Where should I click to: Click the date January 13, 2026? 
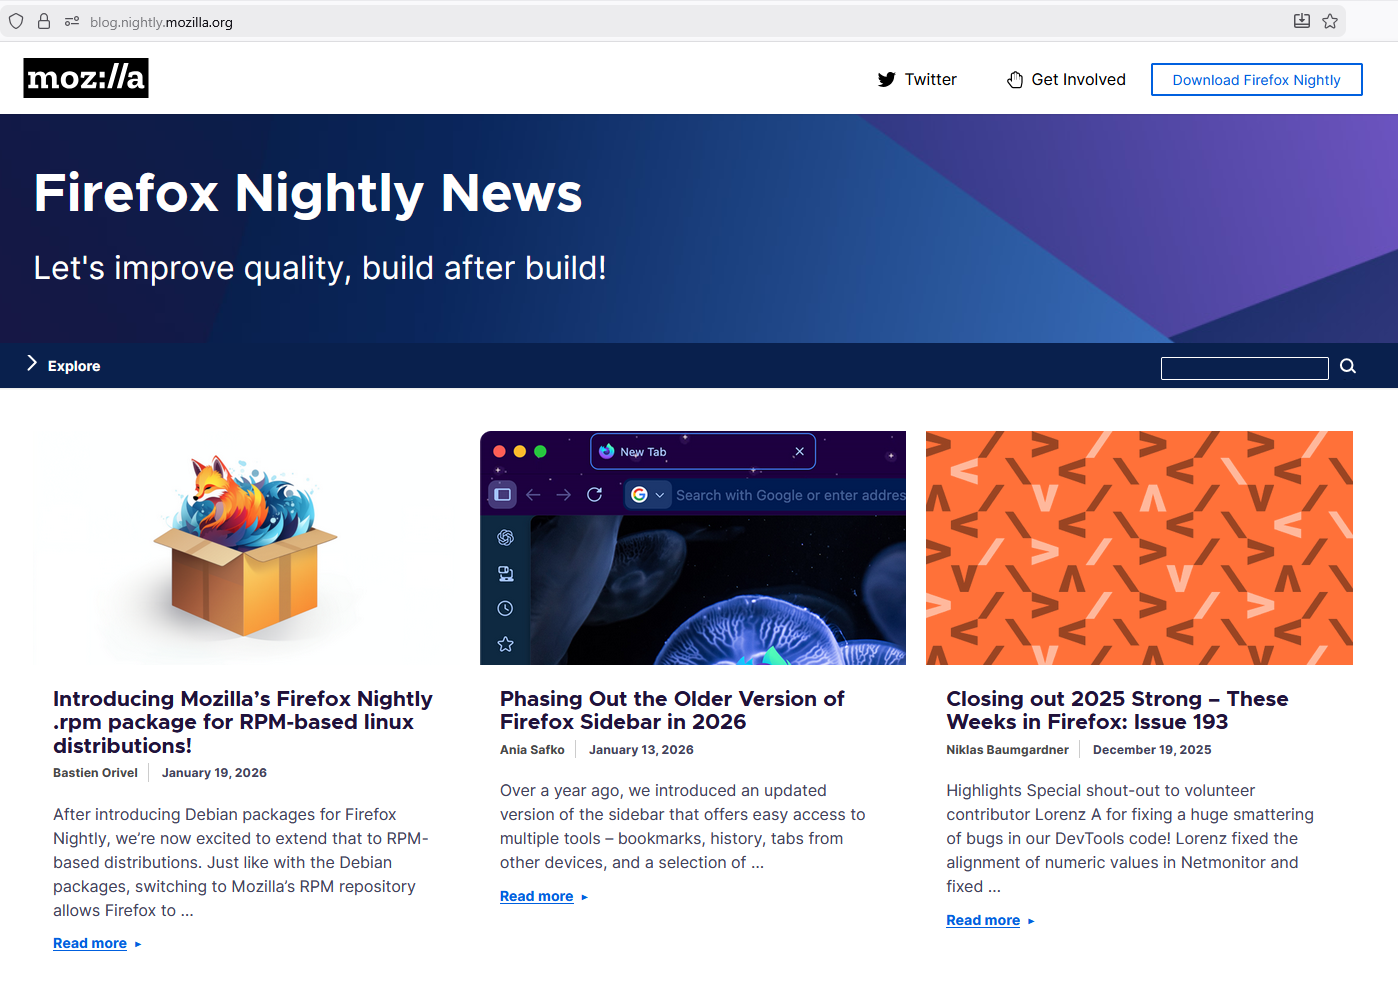click(x=641, y=750)
